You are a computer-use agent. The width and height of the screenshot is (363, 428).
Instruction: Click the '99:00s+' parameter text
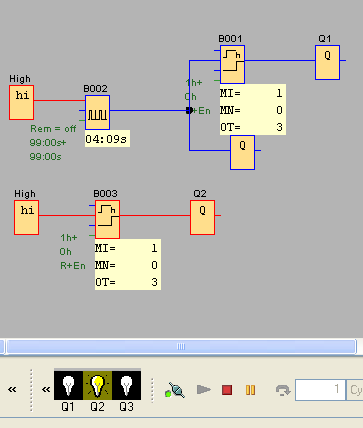[48, 143]
